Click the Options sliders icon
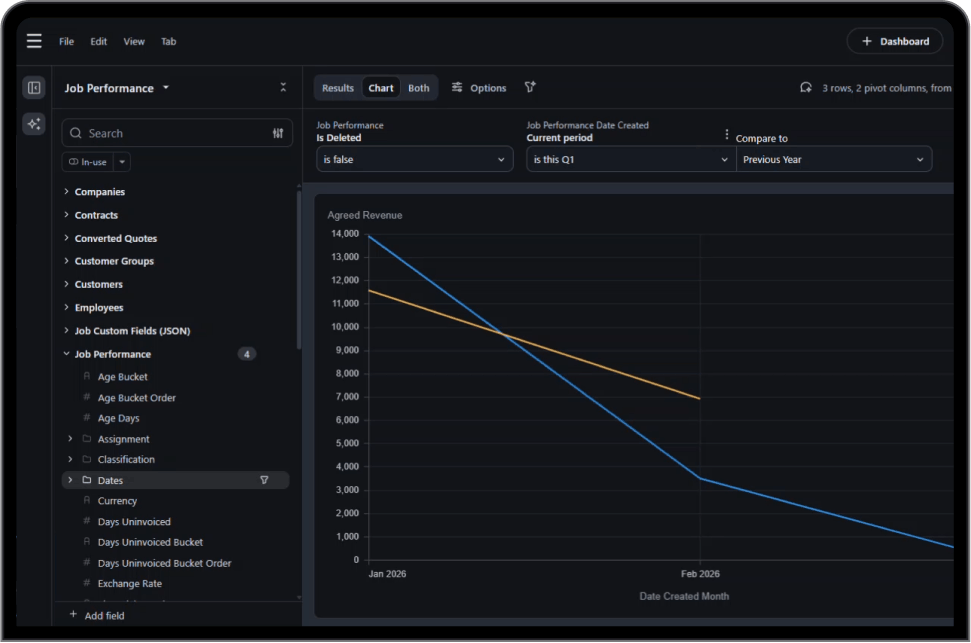This screenshot has height=643, width=971. click(457, 87)
